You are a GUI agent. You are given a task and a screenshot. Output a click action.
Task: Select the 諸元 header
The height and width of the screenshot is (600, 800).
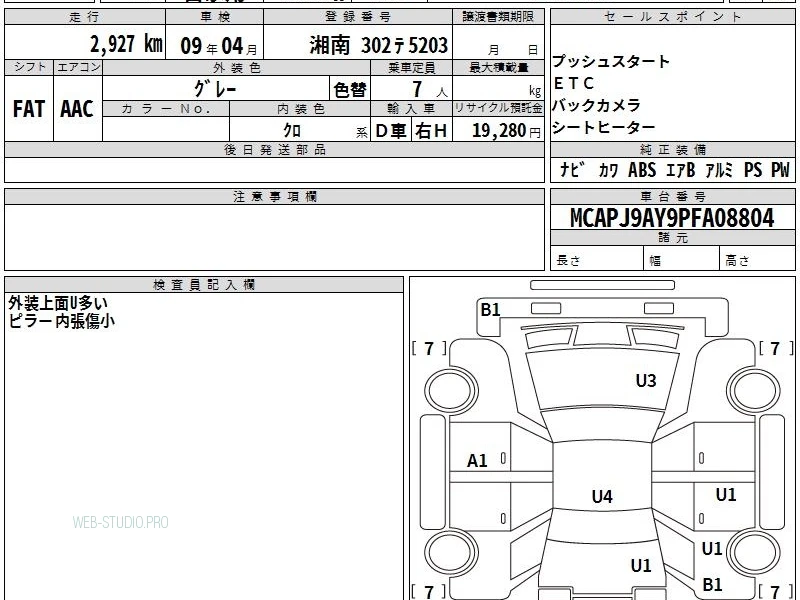pos(672,237)
